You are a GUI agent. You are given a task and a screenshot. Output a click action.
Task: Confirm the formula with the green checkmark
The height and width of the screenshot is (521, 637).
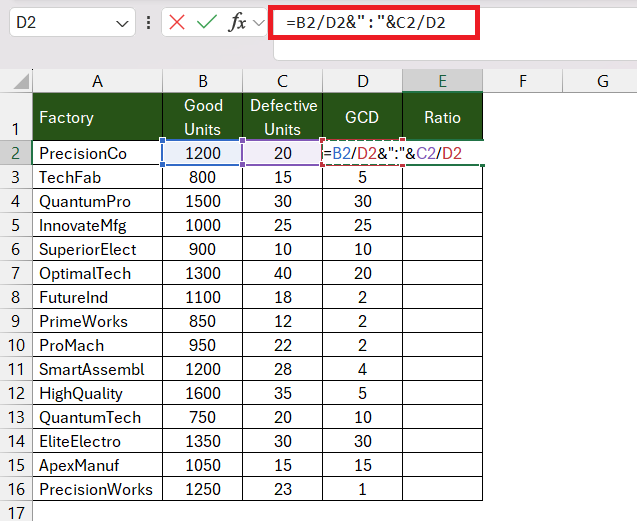click(x=207, y=22)
